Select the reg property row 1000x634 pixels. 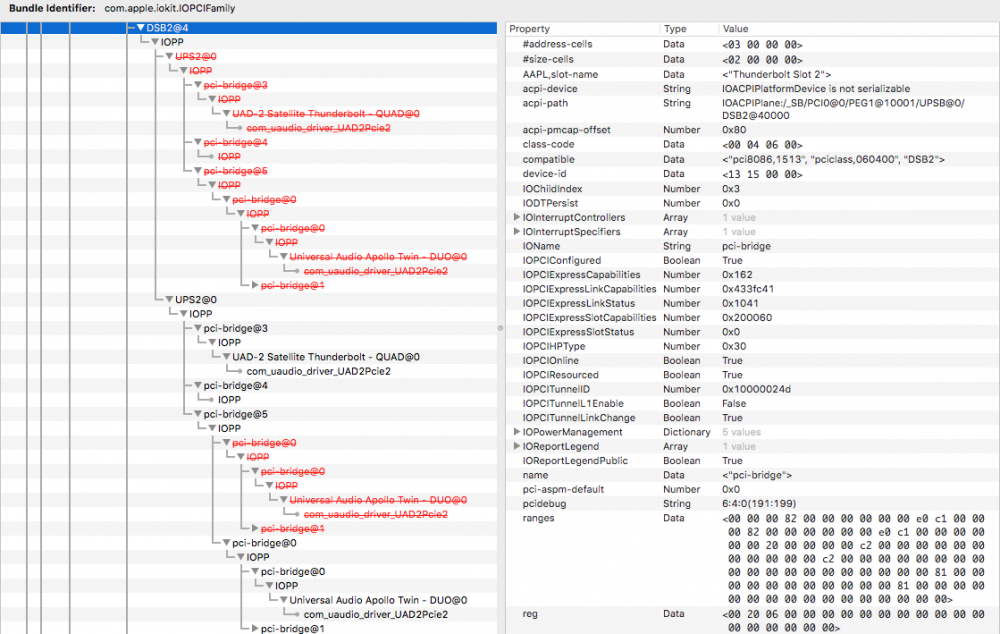753,621
